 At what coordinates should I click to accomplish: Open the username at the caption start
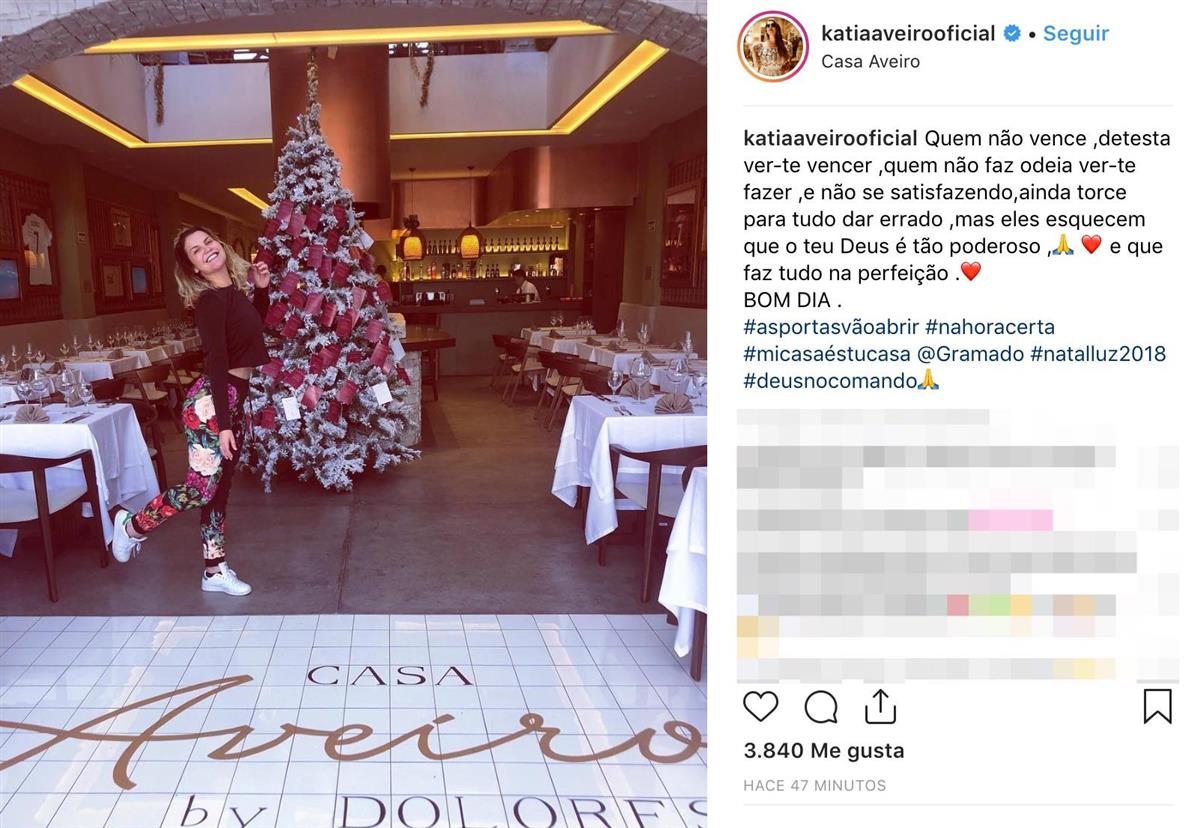(831, 138)
